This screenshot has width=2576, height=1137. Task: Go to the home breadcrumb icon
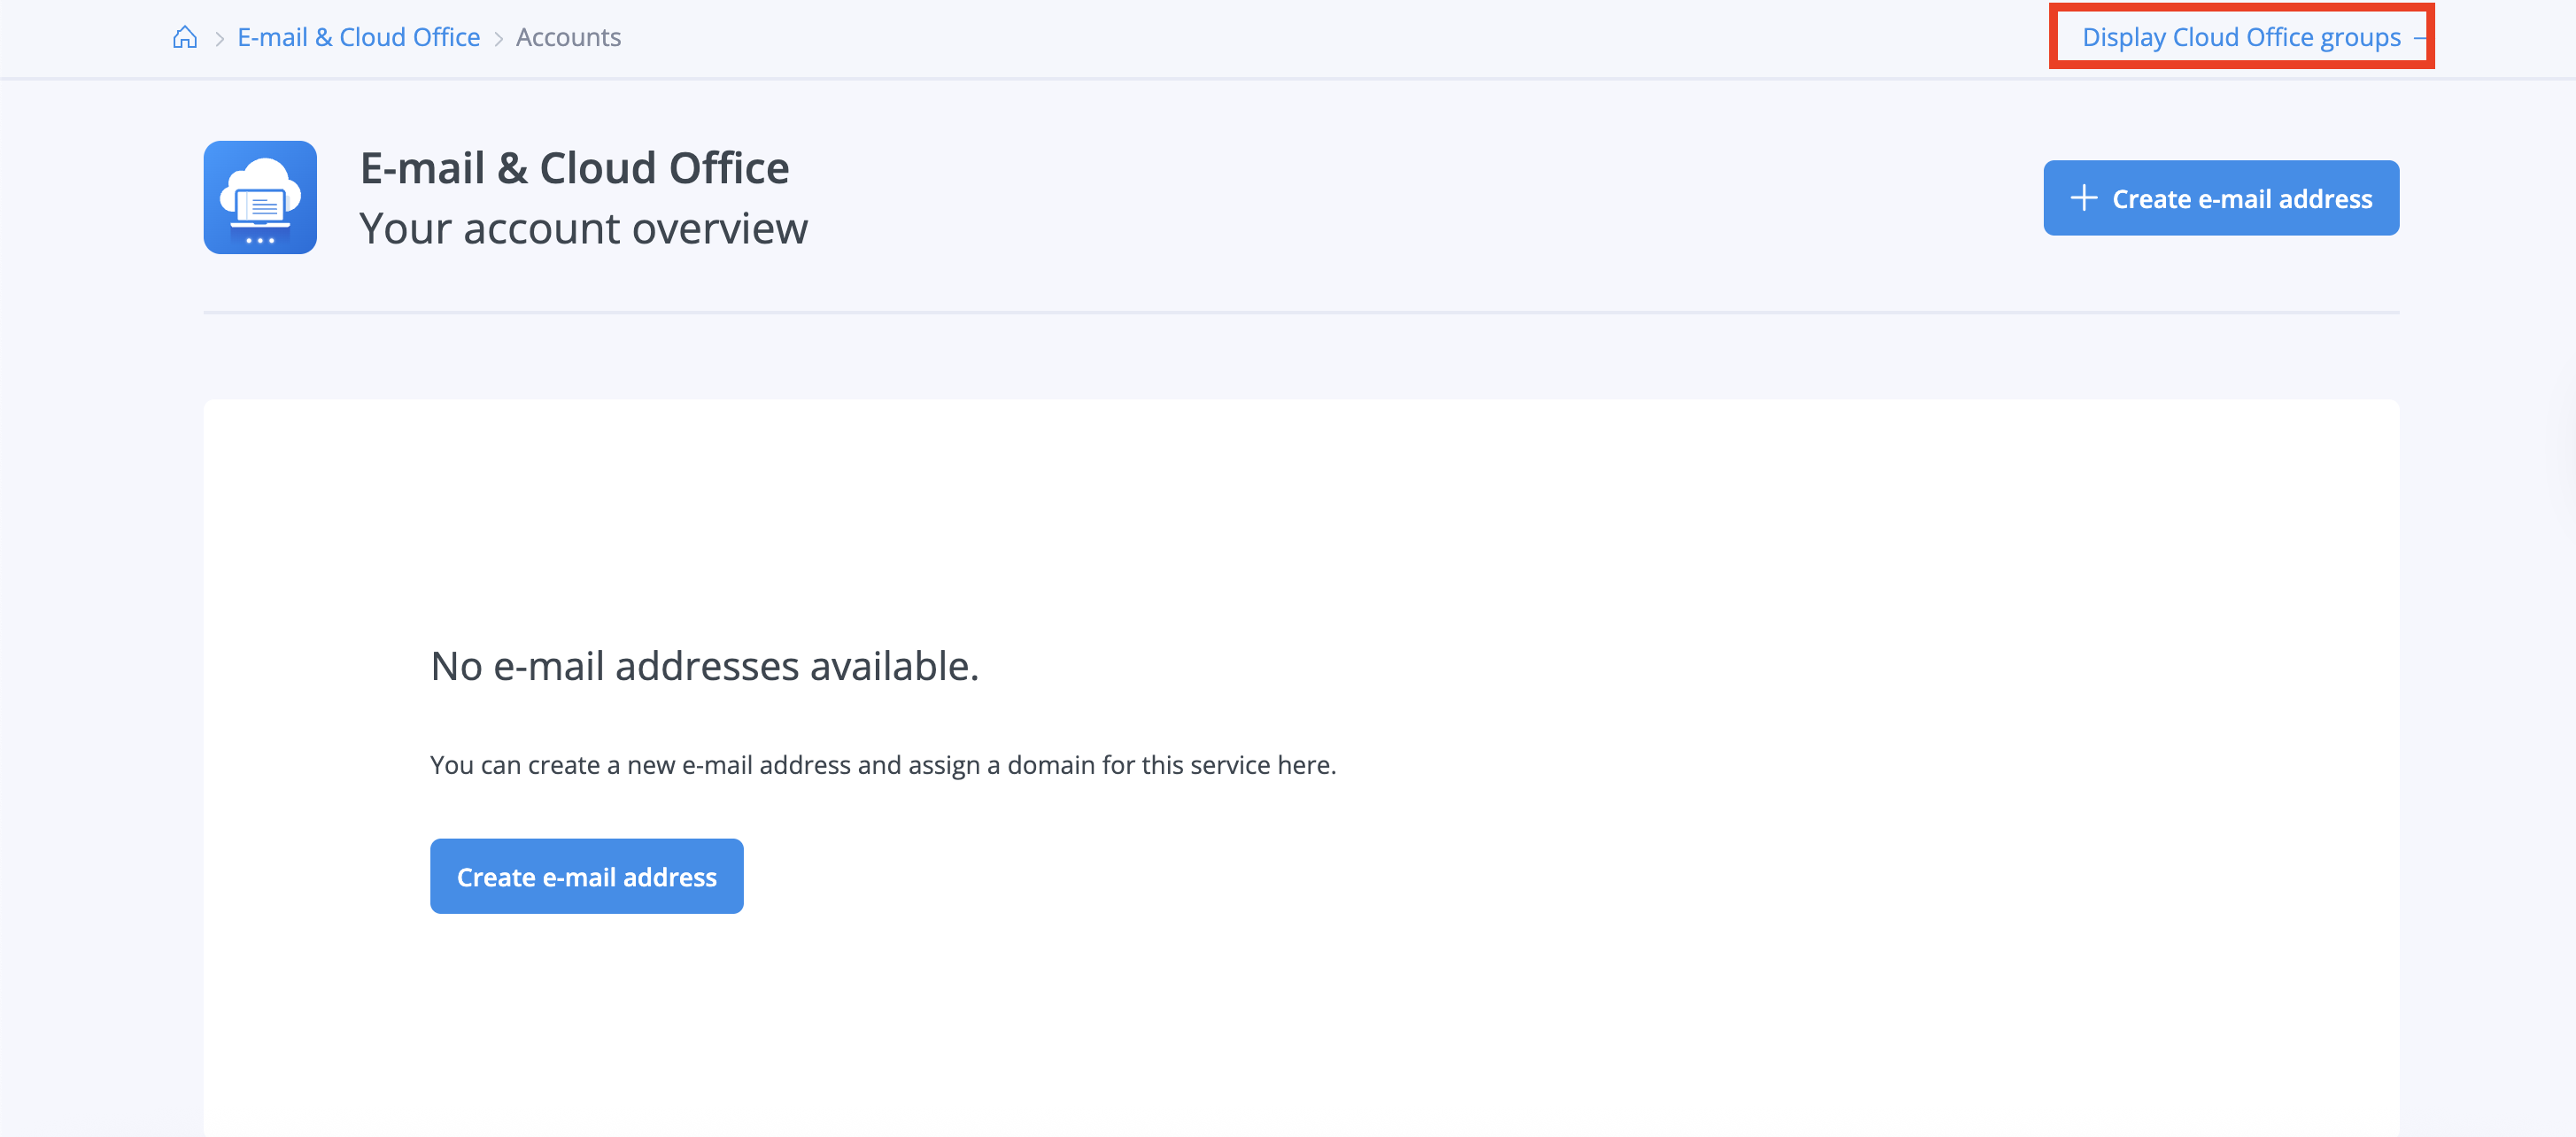(185, 38)
